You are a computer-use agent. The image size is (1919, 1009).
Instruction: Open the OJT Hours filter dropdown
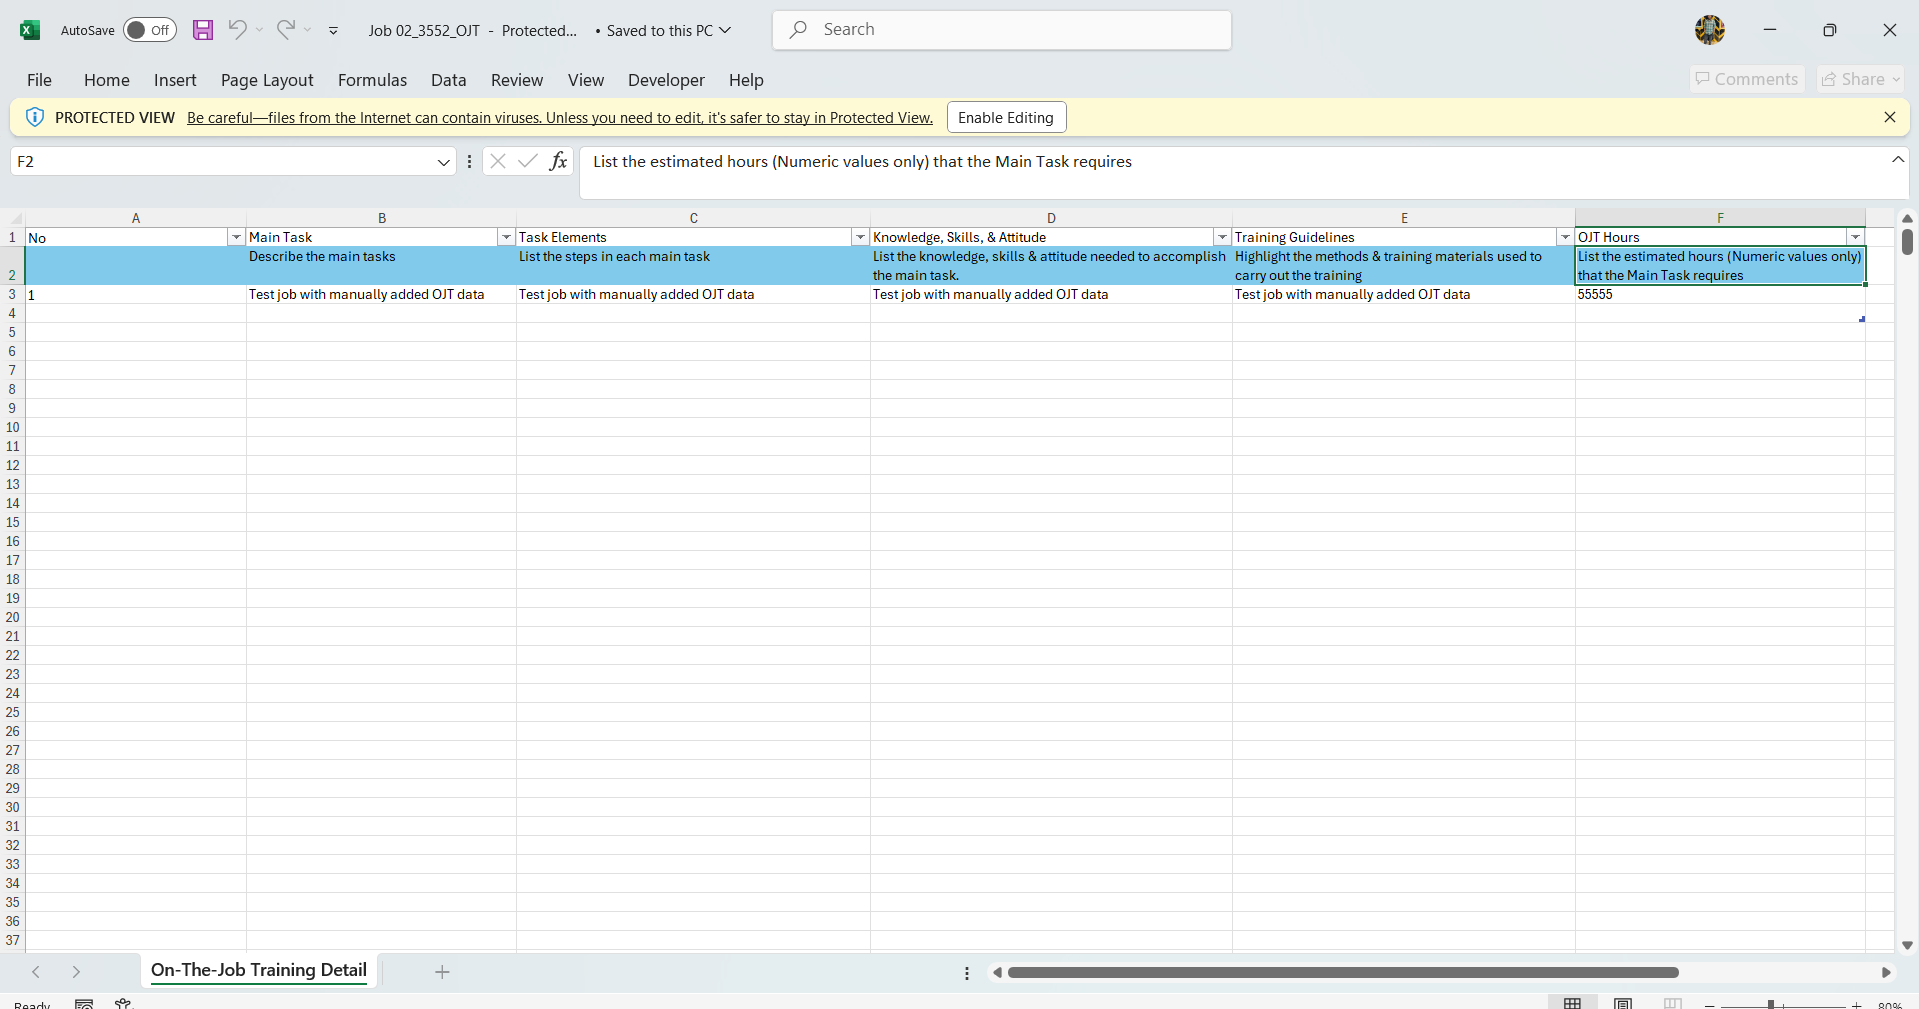[x=1855, y=237]
